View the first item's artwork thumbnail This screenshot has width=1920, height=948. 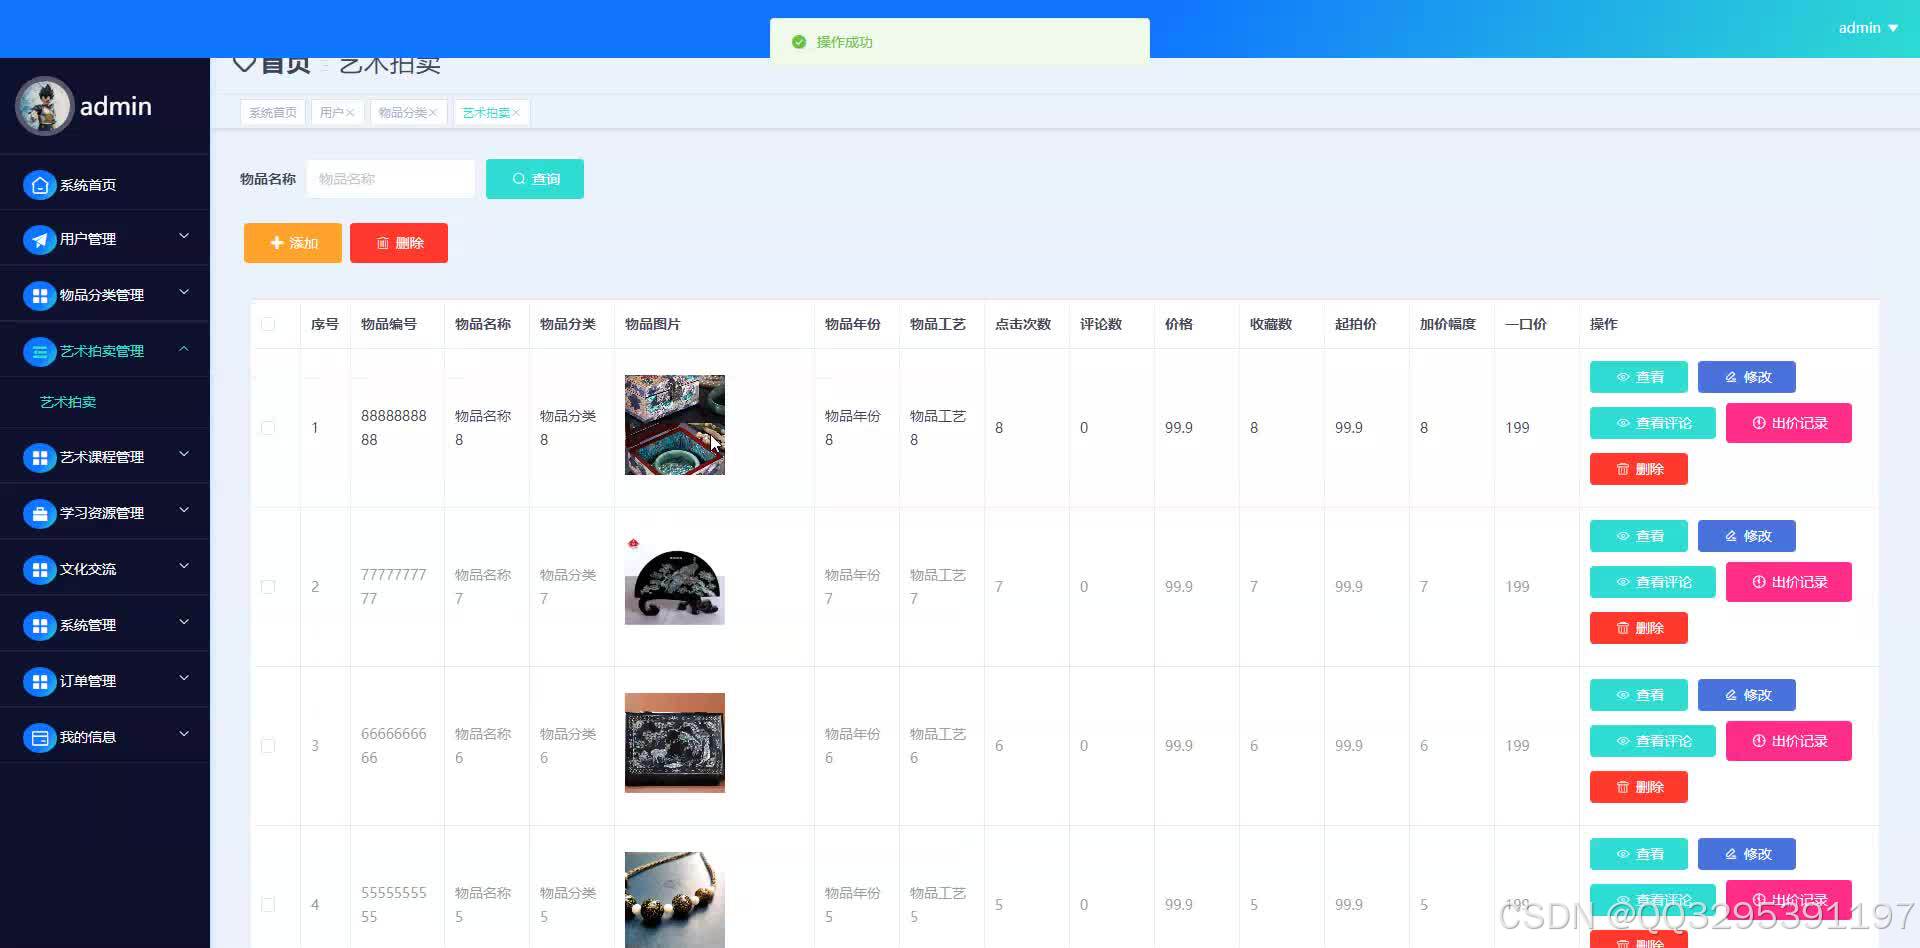(x=674, y=424)
